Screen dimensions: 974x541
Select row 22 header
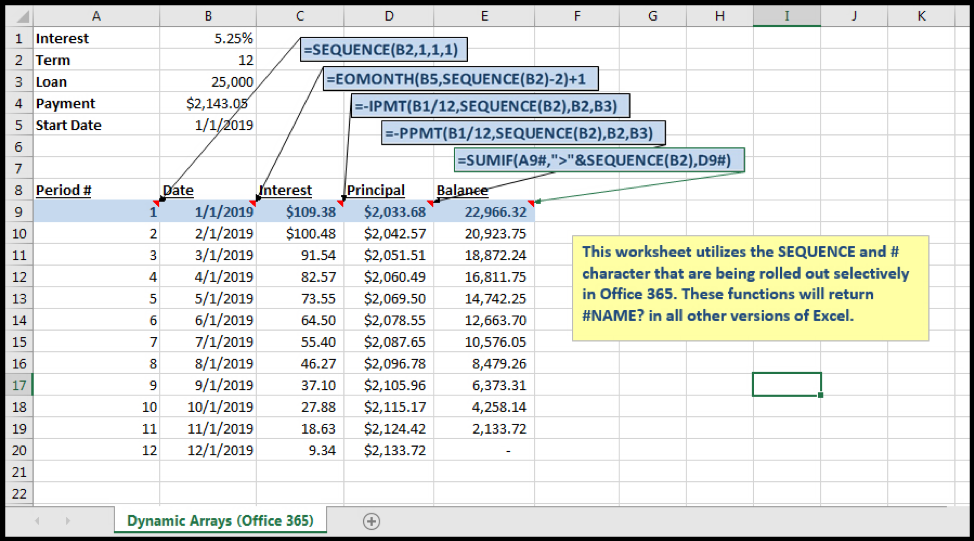pyautogui.click(x=19, y=493)
